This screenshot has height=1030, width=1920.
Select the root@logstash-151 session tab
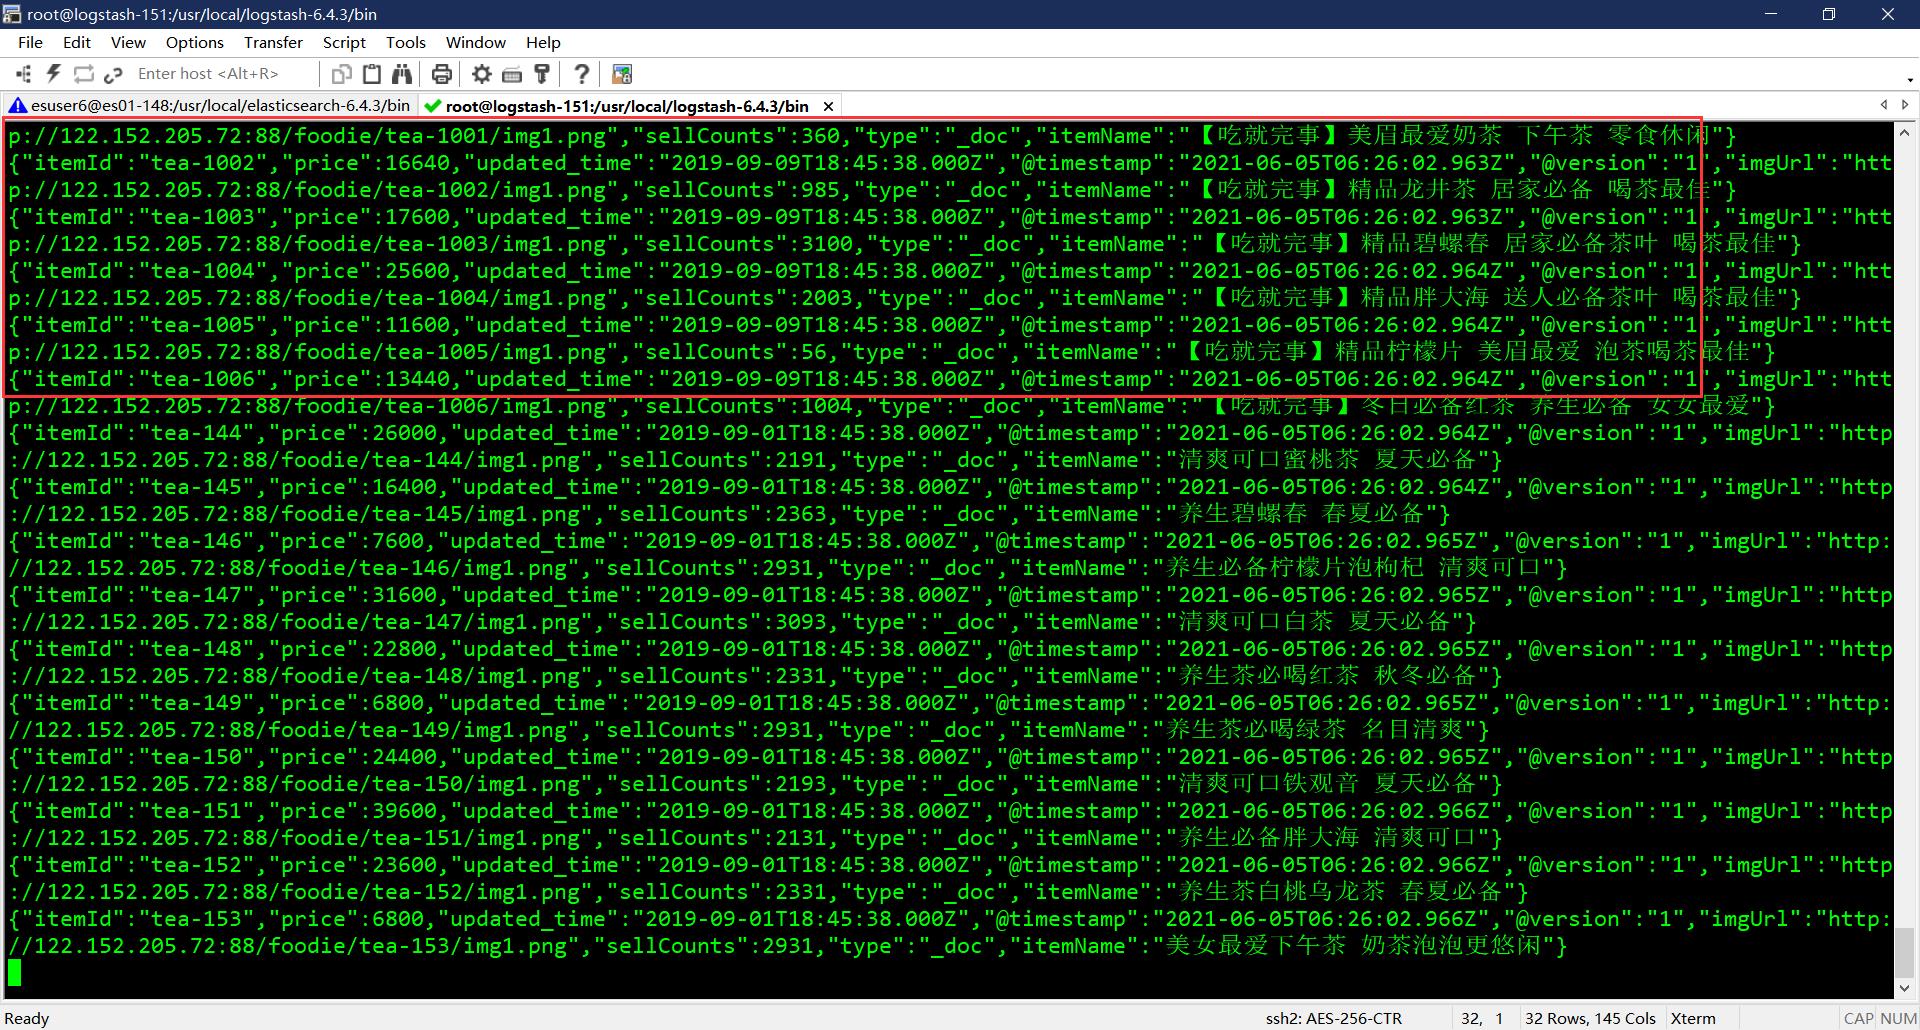(x=627, y=106)
